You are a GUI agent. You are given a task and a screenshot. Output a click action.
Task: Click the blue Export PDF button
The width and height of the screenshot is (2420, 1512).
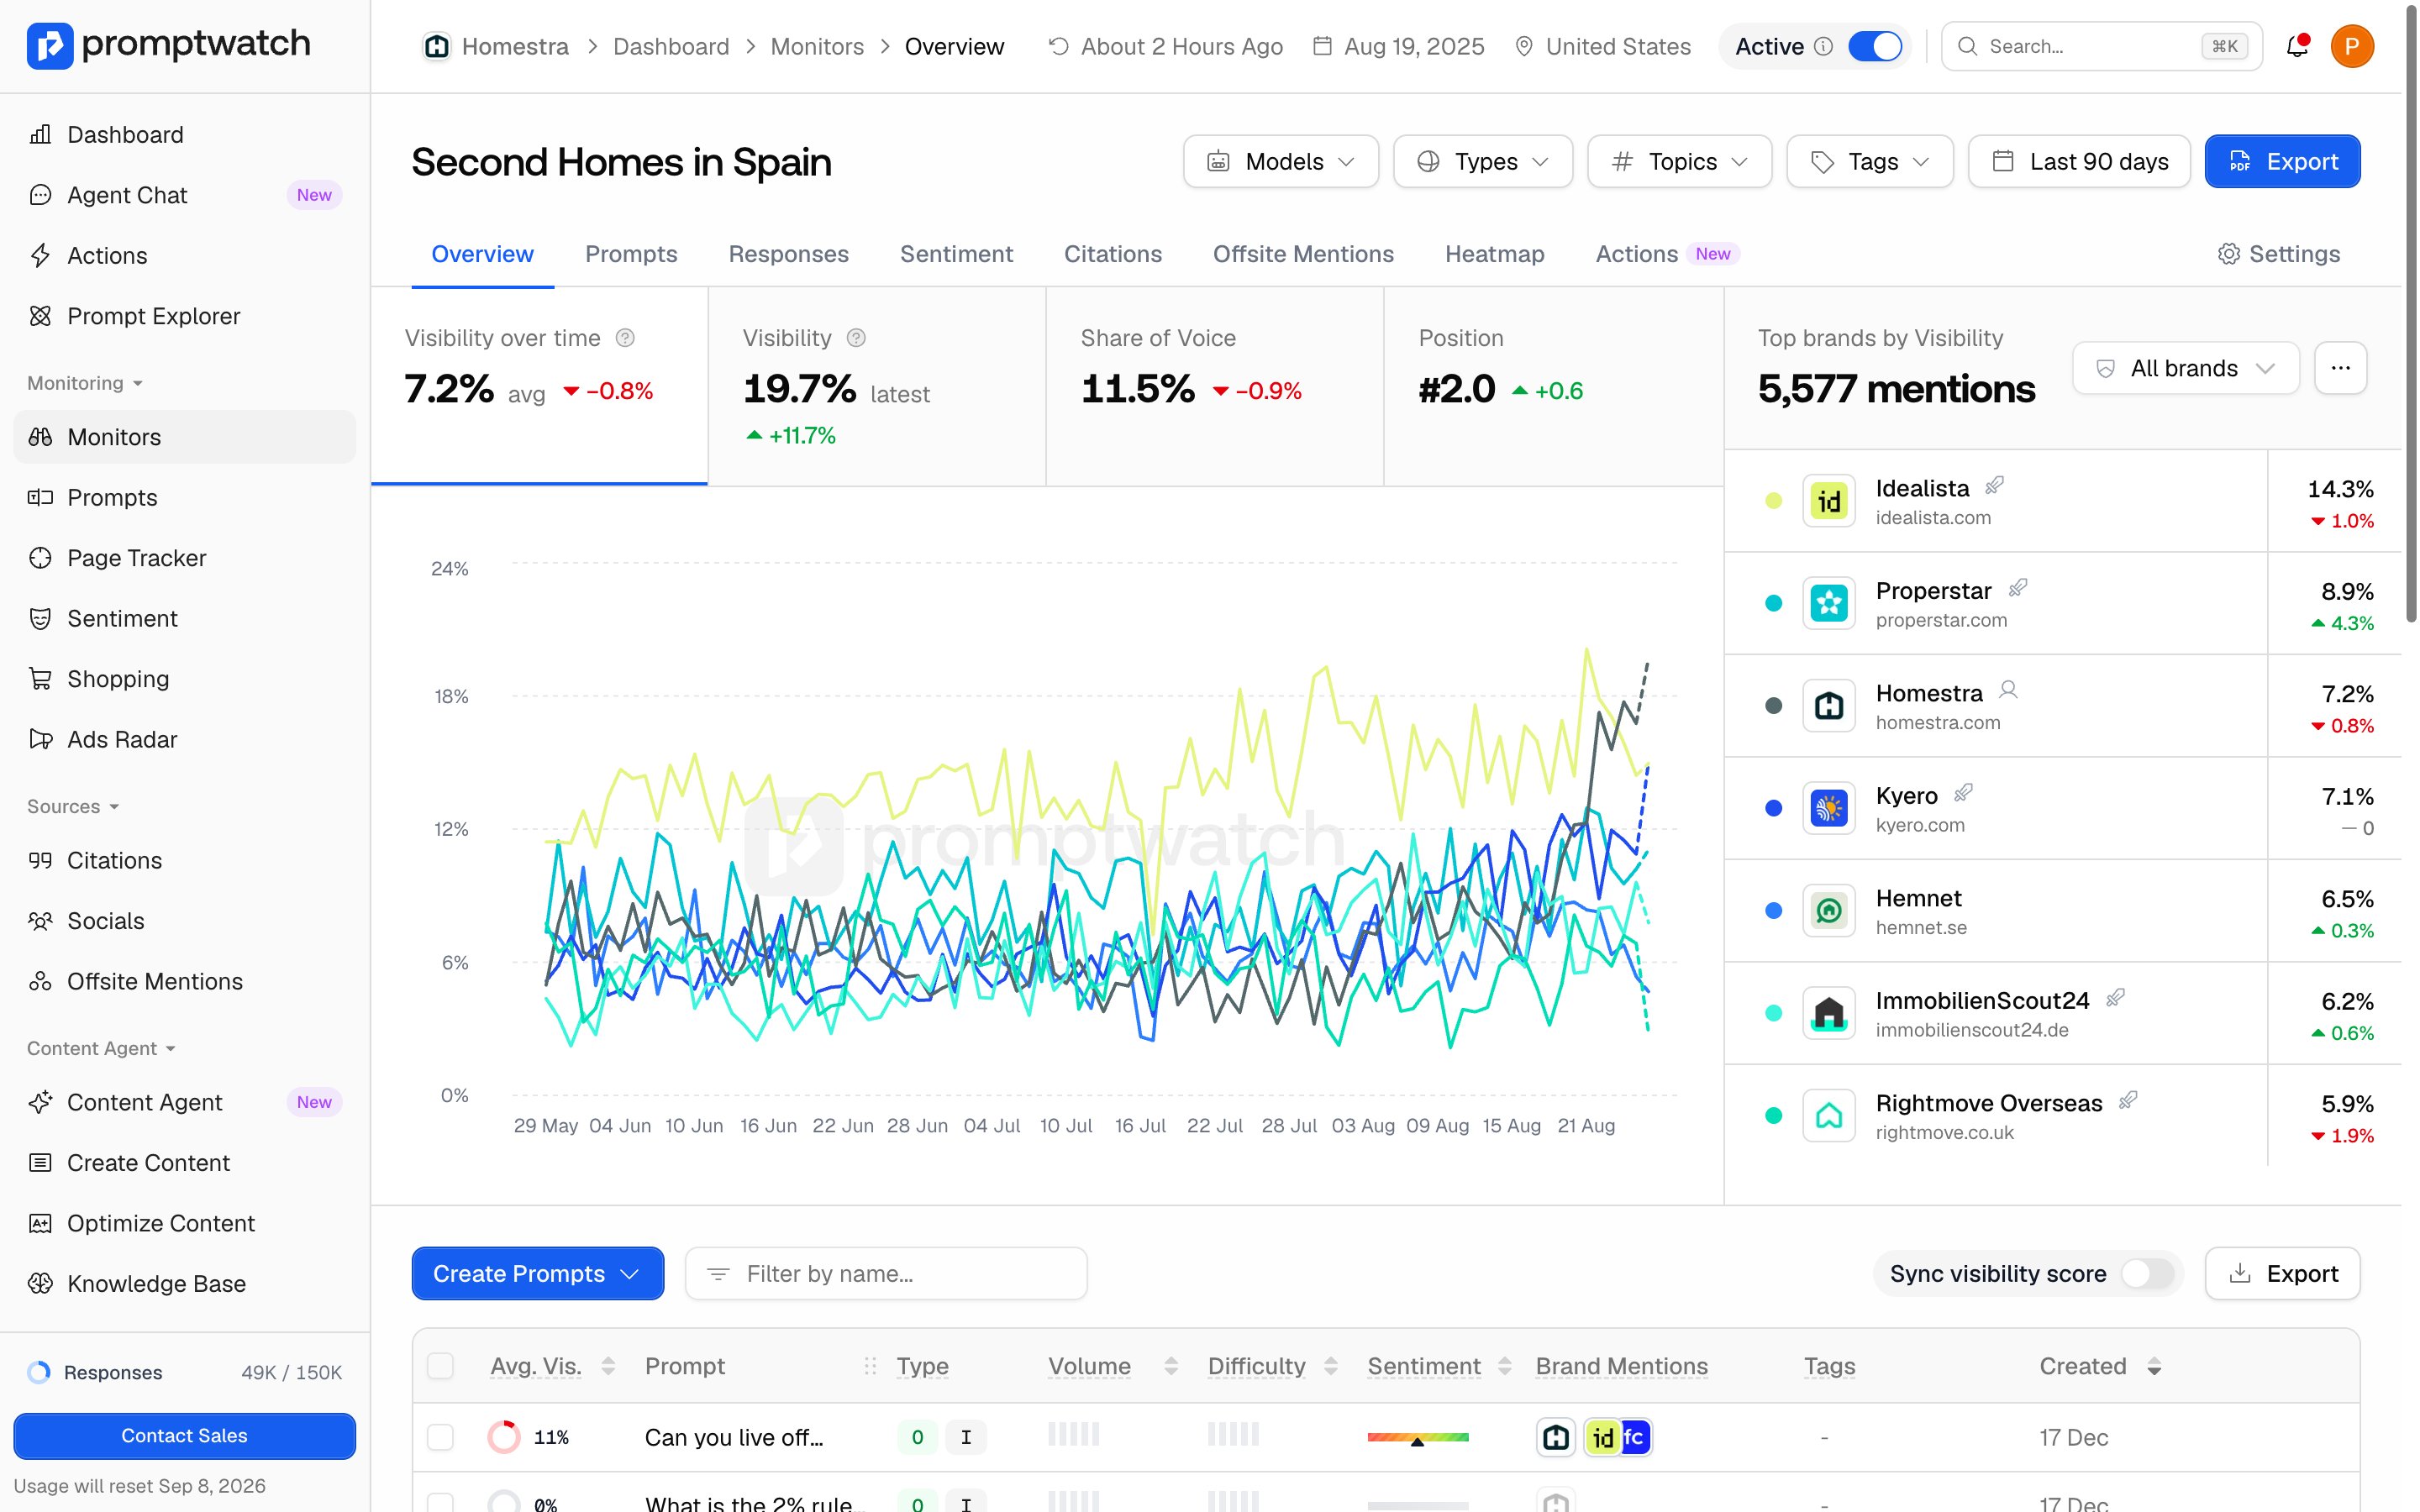[x=2282, y=161]
